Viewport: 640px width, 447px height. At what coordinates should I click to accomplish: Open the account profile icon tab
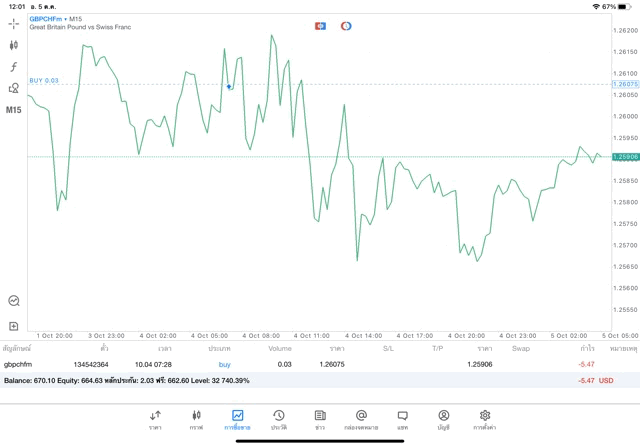click(x=443, y=419)
